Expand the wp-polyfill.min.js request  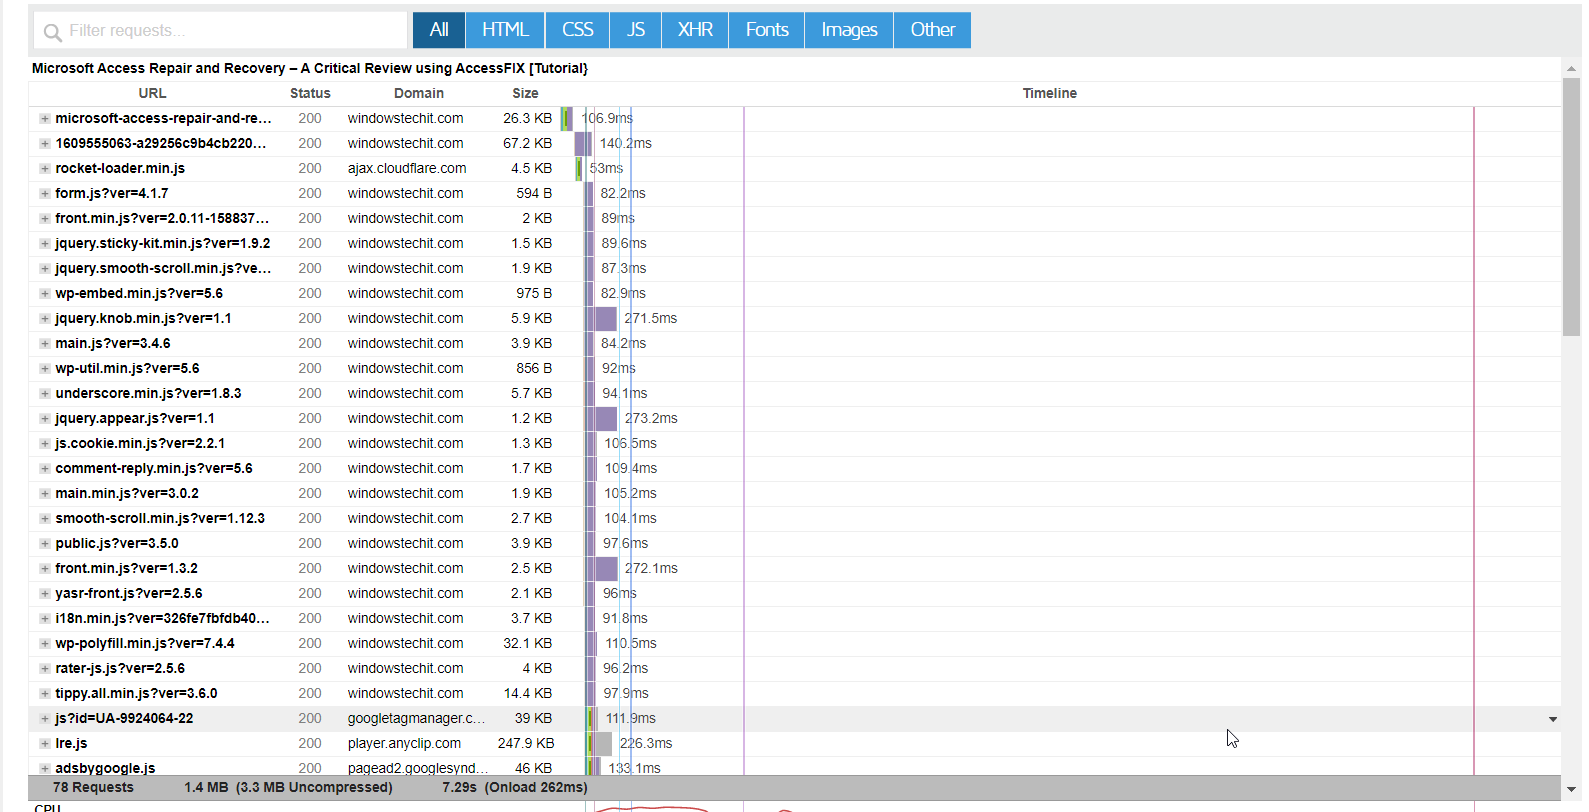pos(45,644)
